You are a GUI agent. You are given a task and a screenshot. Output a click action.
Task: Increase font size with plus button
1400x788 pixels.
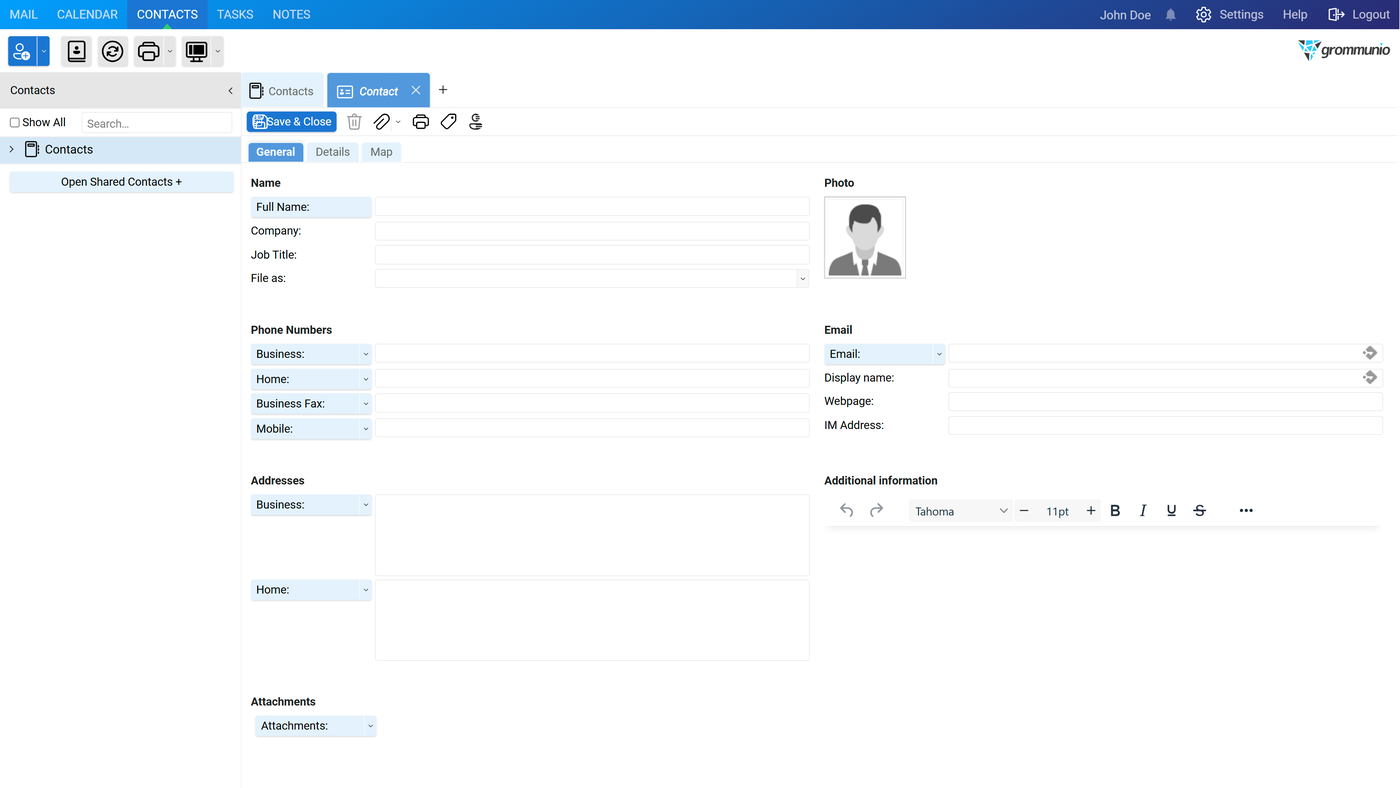coord(1091,511)
